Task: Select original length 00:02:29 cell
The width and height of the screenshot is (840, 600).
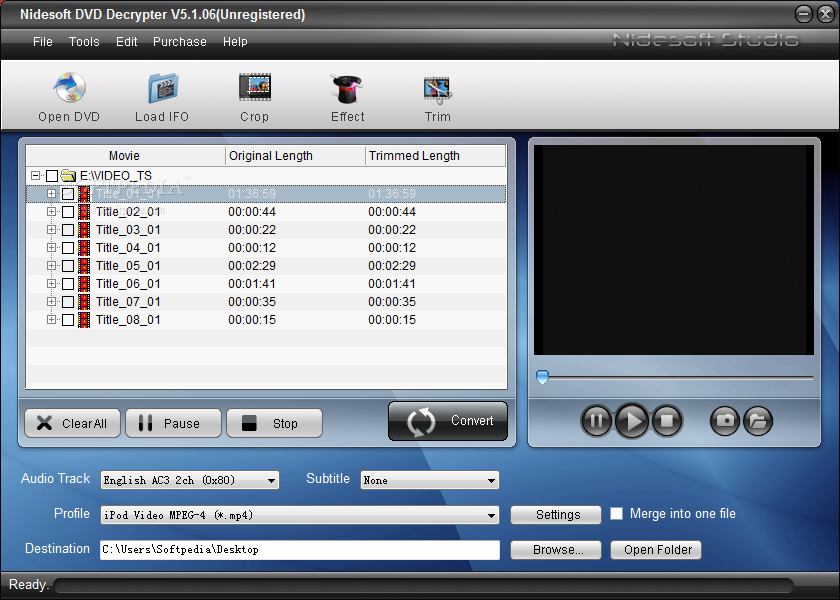Action: point(252,266)
